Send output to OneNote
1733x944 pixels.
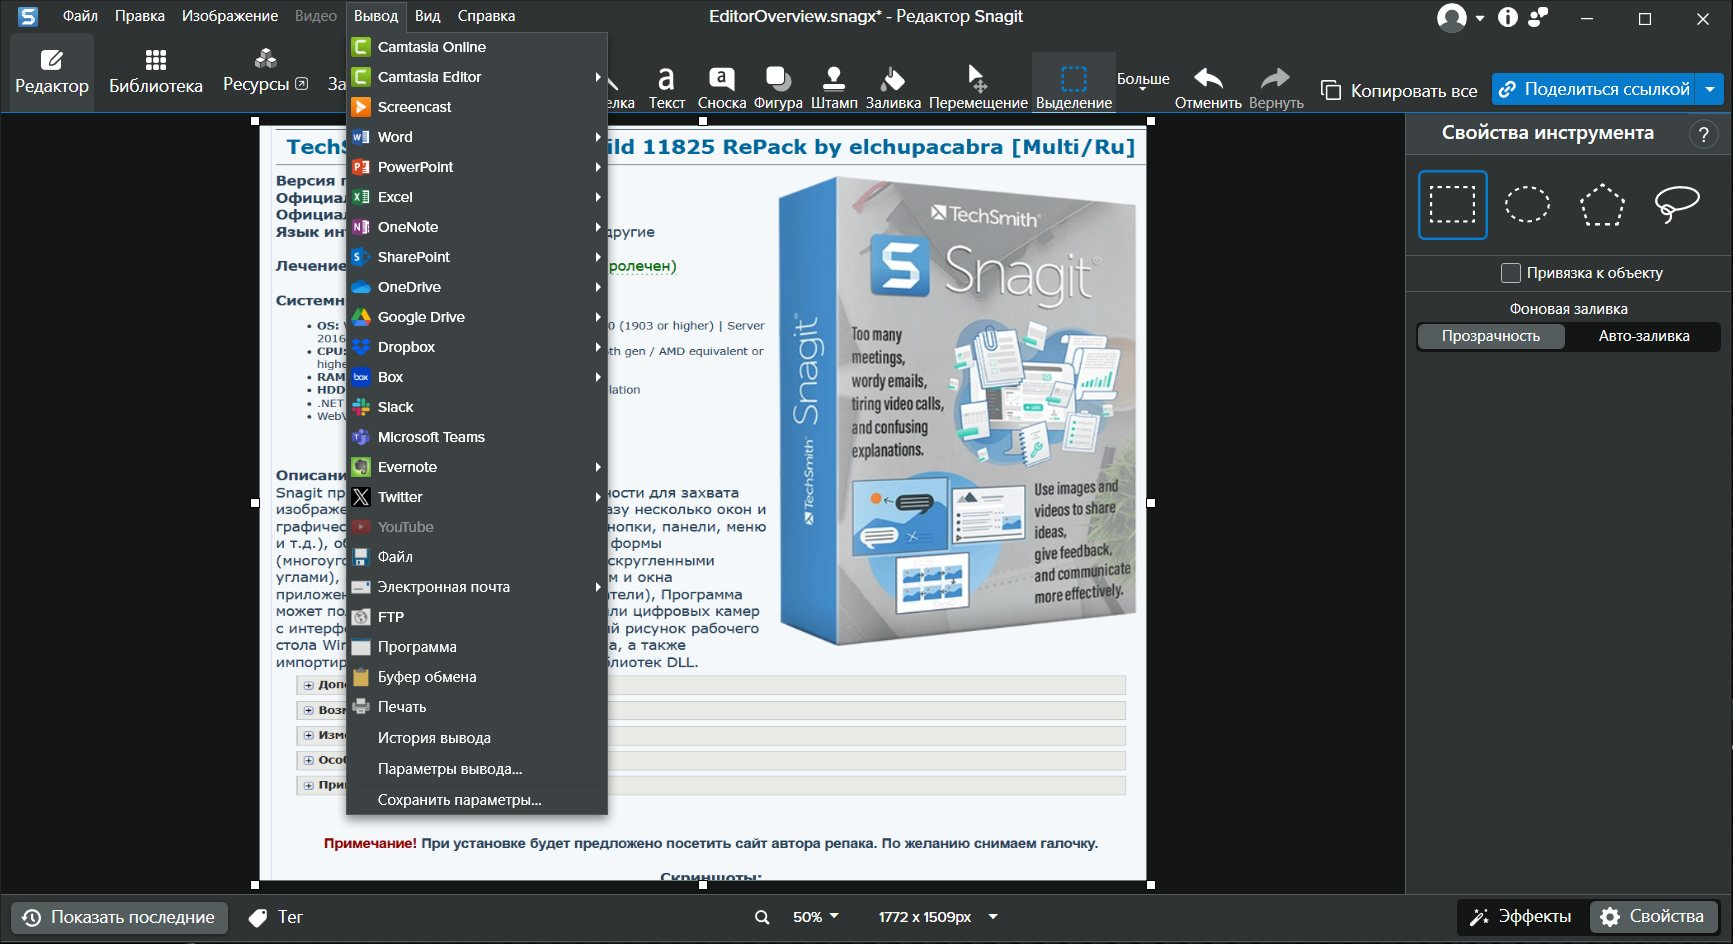pyautogui.click(x=477, y=227)
